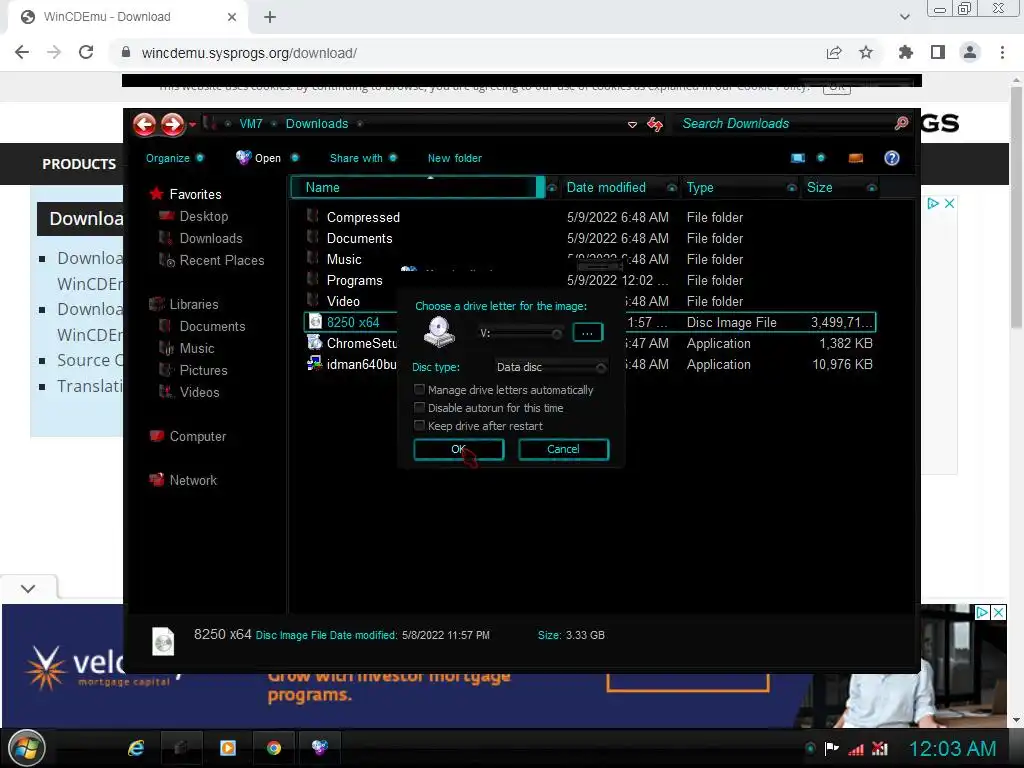This screenshot has width=1024, height=768.
Task: Enable Manage drive letters automatically checkbox
Action: 419,389
